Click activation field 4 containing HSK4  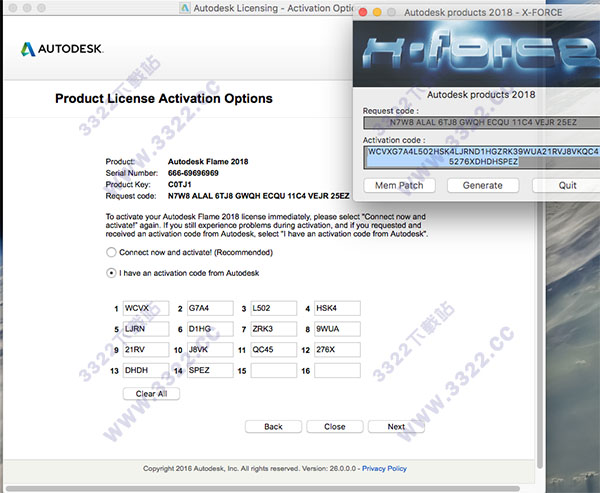point(337,308)
